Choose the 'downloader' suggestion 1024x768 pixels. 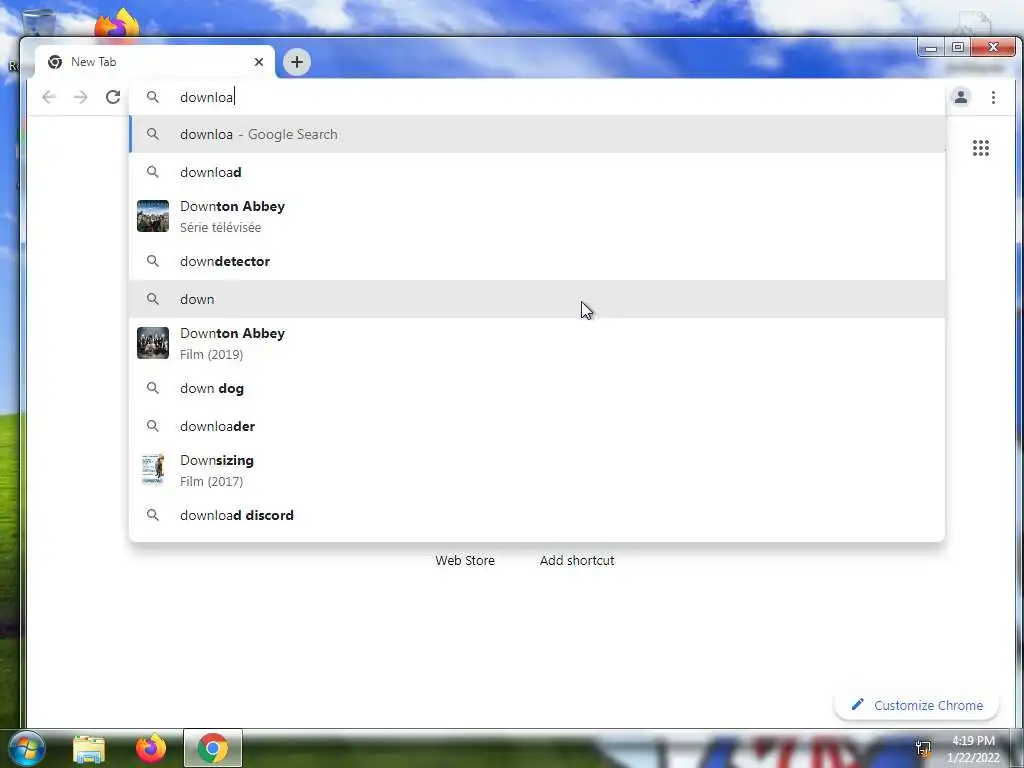(x=537, y=426)
